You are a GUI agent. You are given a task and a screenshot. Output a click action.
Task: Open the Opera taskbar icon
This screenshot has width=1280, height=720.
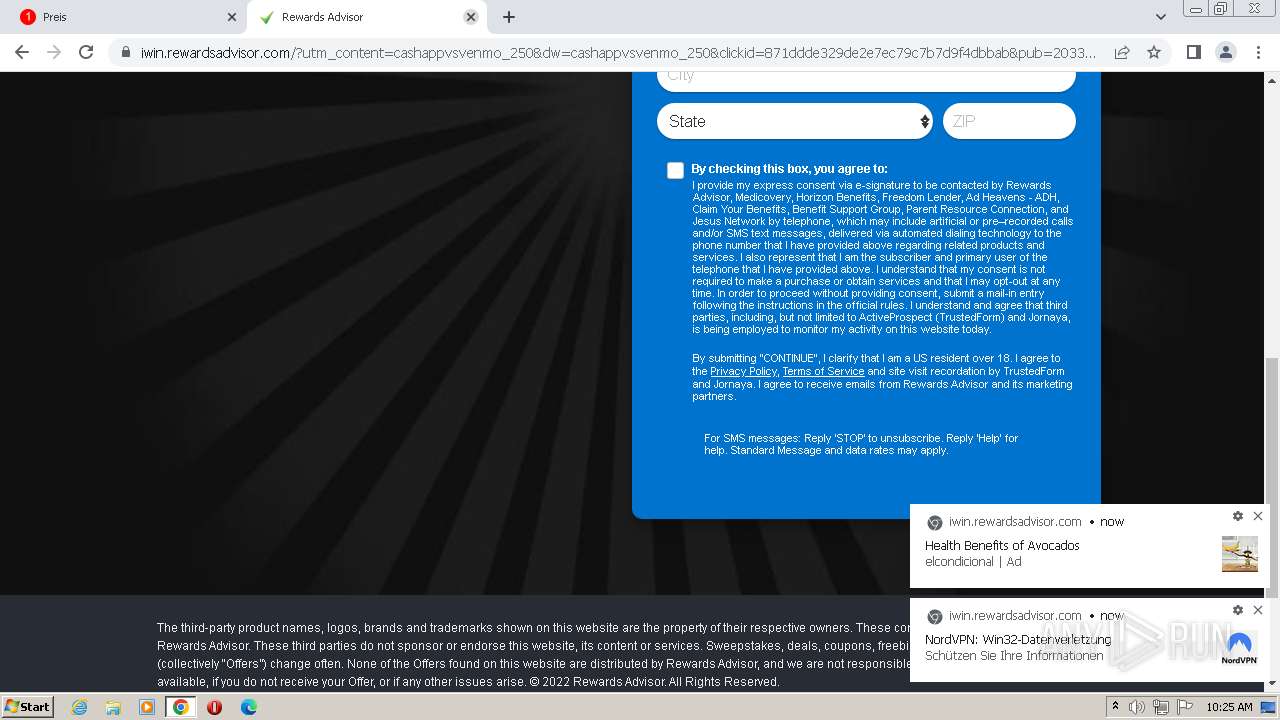pyautogui.click(x=214, y=707)
